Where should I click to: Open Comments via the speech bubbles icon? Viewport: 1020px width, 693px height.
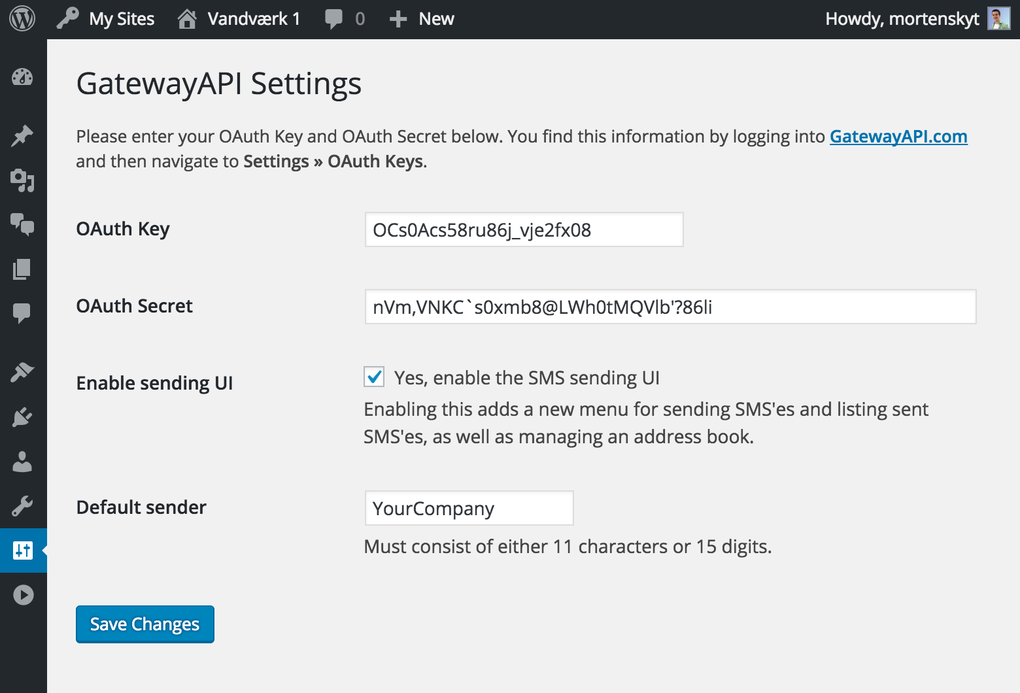coord(22,225)
